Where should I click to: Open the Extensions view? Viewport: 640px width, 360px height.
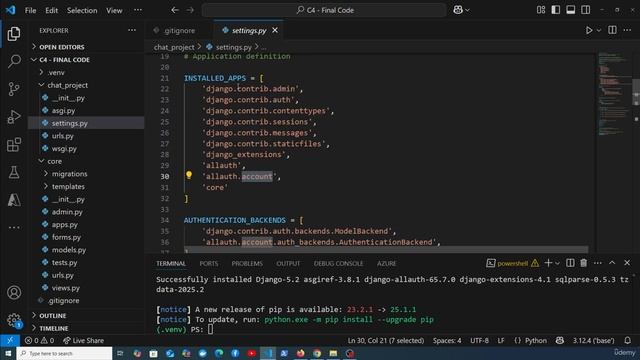pyautogui.click(x=13, y=144)
